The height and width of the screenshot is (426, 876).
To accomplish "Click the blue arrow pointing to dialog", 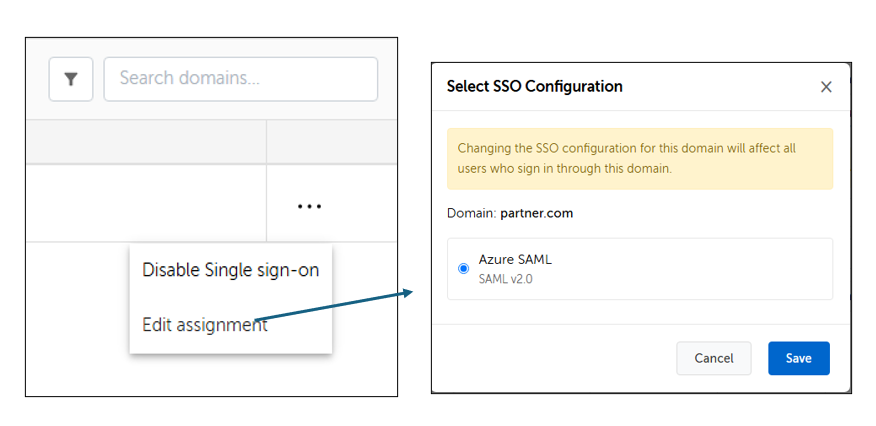I will pos(334,306).
